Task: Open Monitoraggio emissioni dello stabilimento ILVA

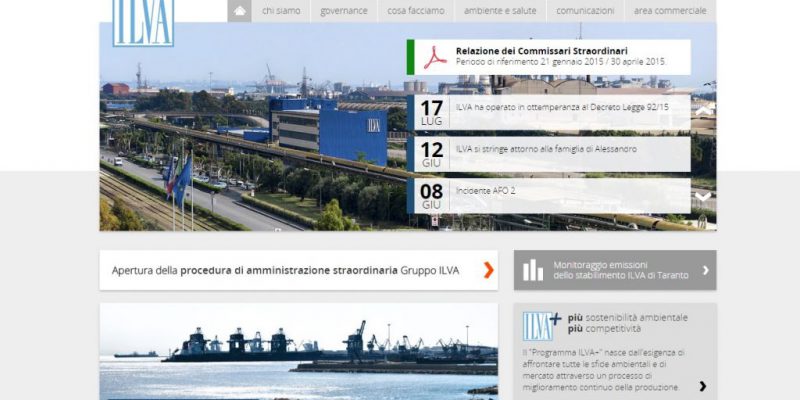Action: click(615, 270)
